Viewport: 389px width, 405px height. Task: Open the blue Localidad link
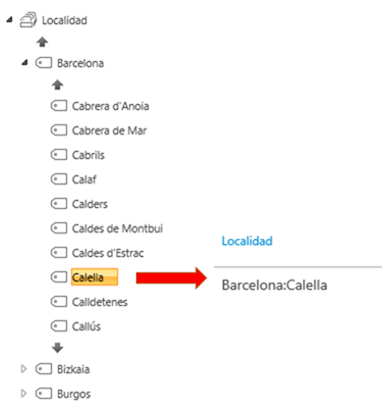[247, 241]
